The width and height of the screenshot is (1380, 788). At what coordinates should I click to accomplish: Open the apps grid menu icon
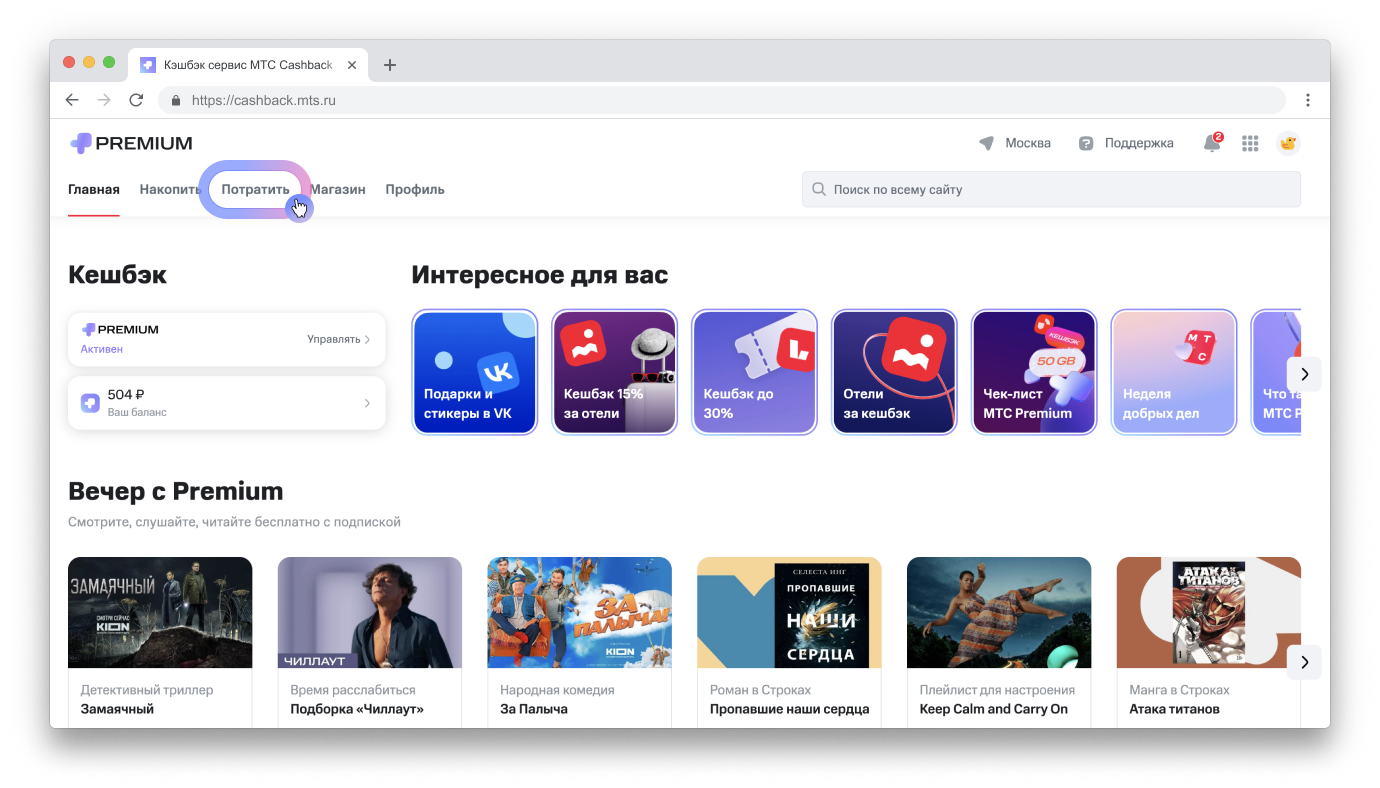(x=1250, y=143)
